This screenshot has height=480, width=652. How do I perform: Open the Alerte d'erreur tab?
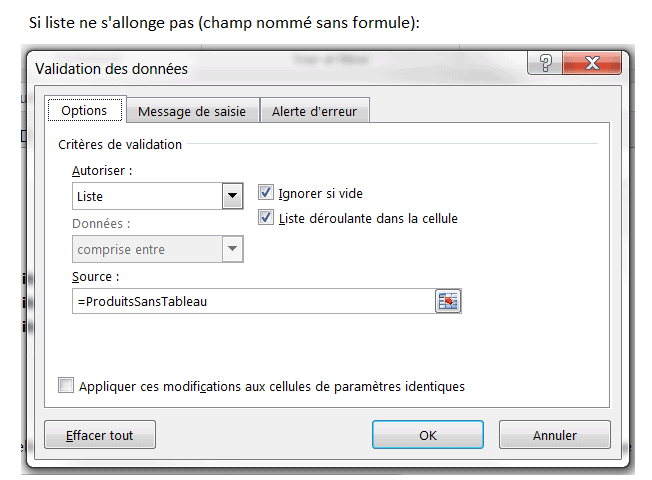point(314,112)
